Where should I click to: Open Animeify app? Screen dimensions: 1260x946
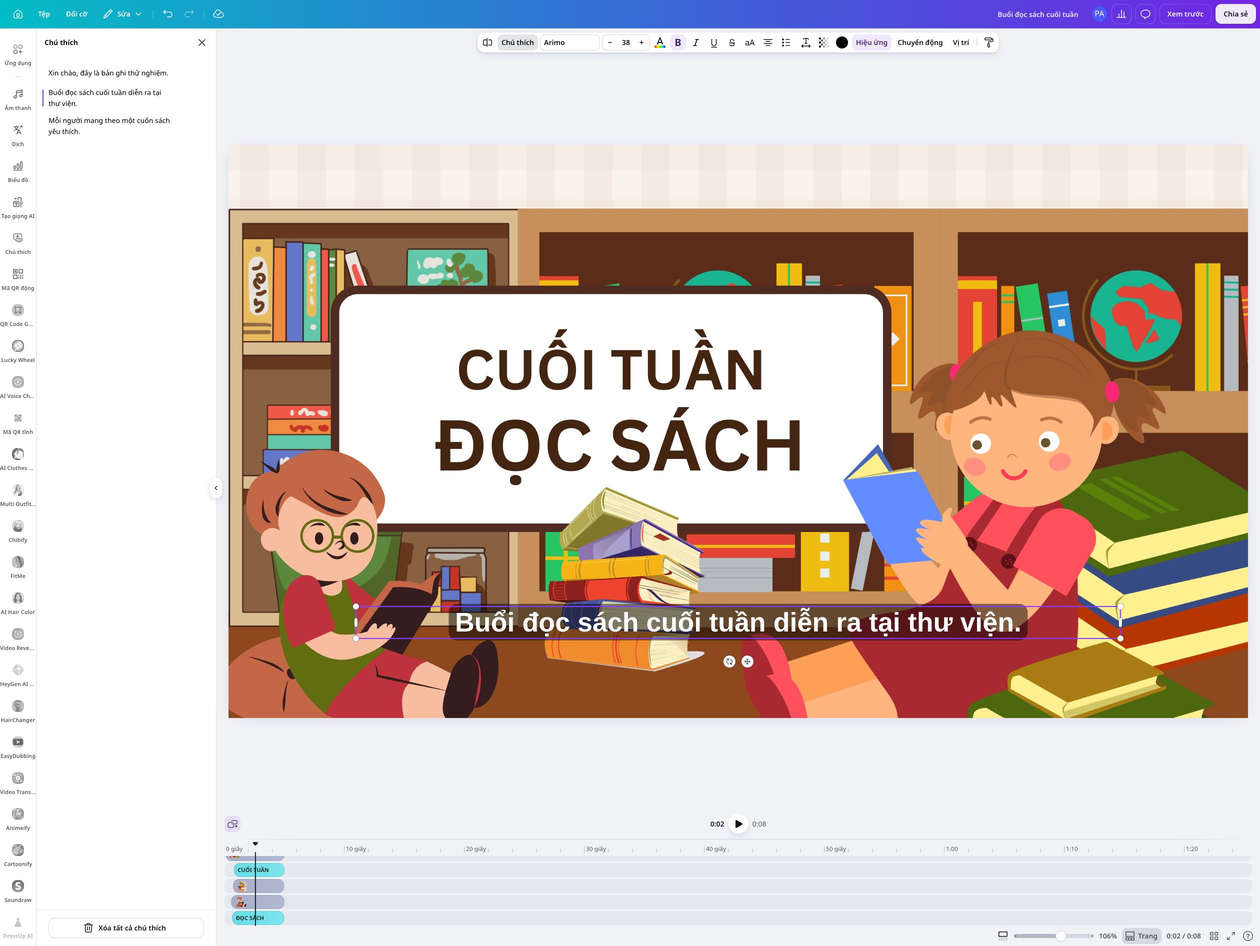tap(18, 819)
